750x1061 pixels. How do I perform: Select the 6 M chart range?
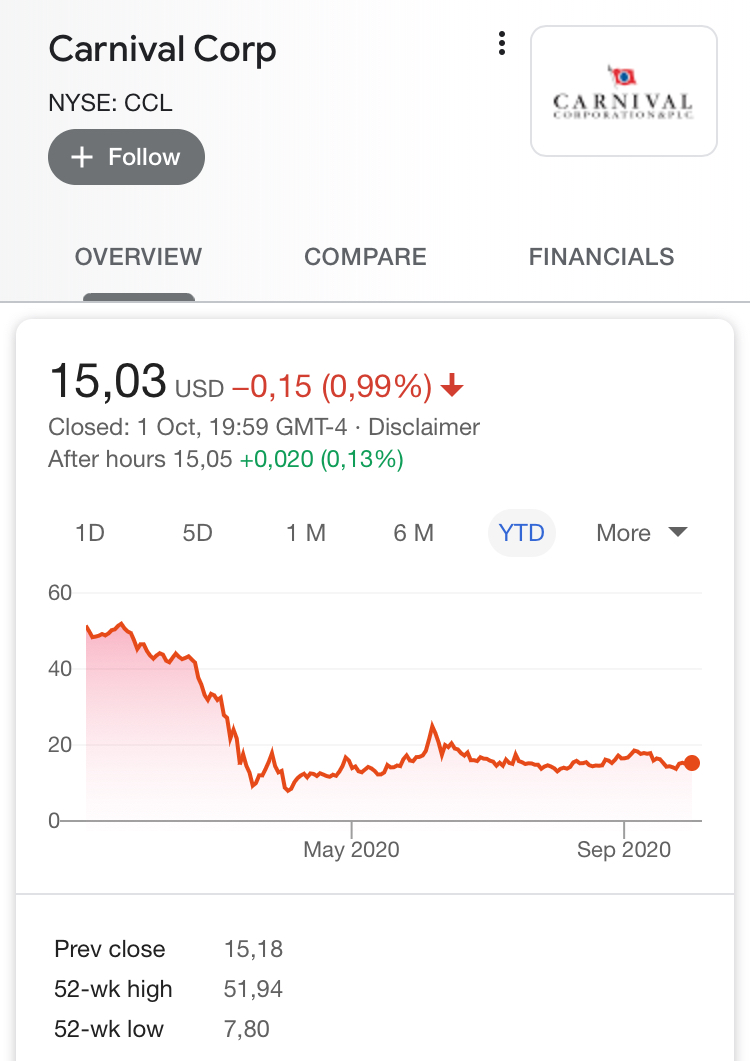click(414, 533)
